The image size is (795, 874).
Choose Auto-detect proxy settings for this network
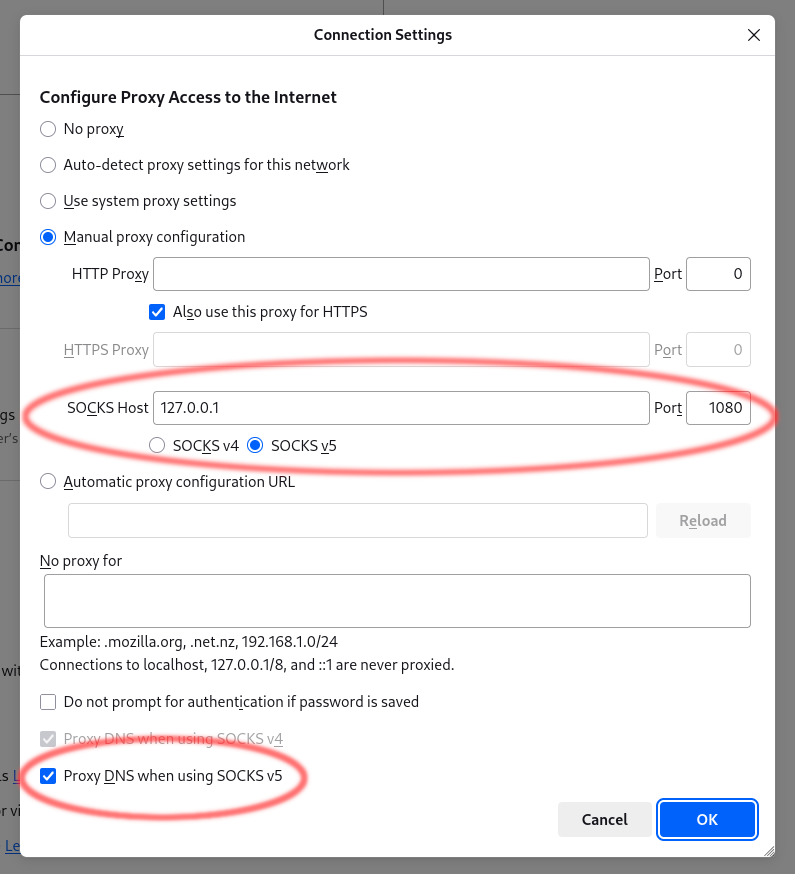[x=47, y=165]
